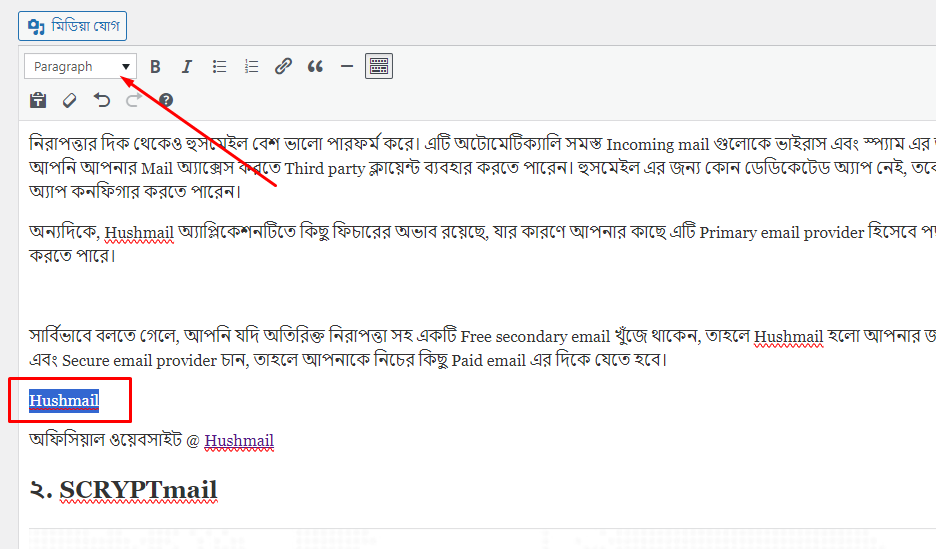Insert a bulleted list

click(219, 66)
